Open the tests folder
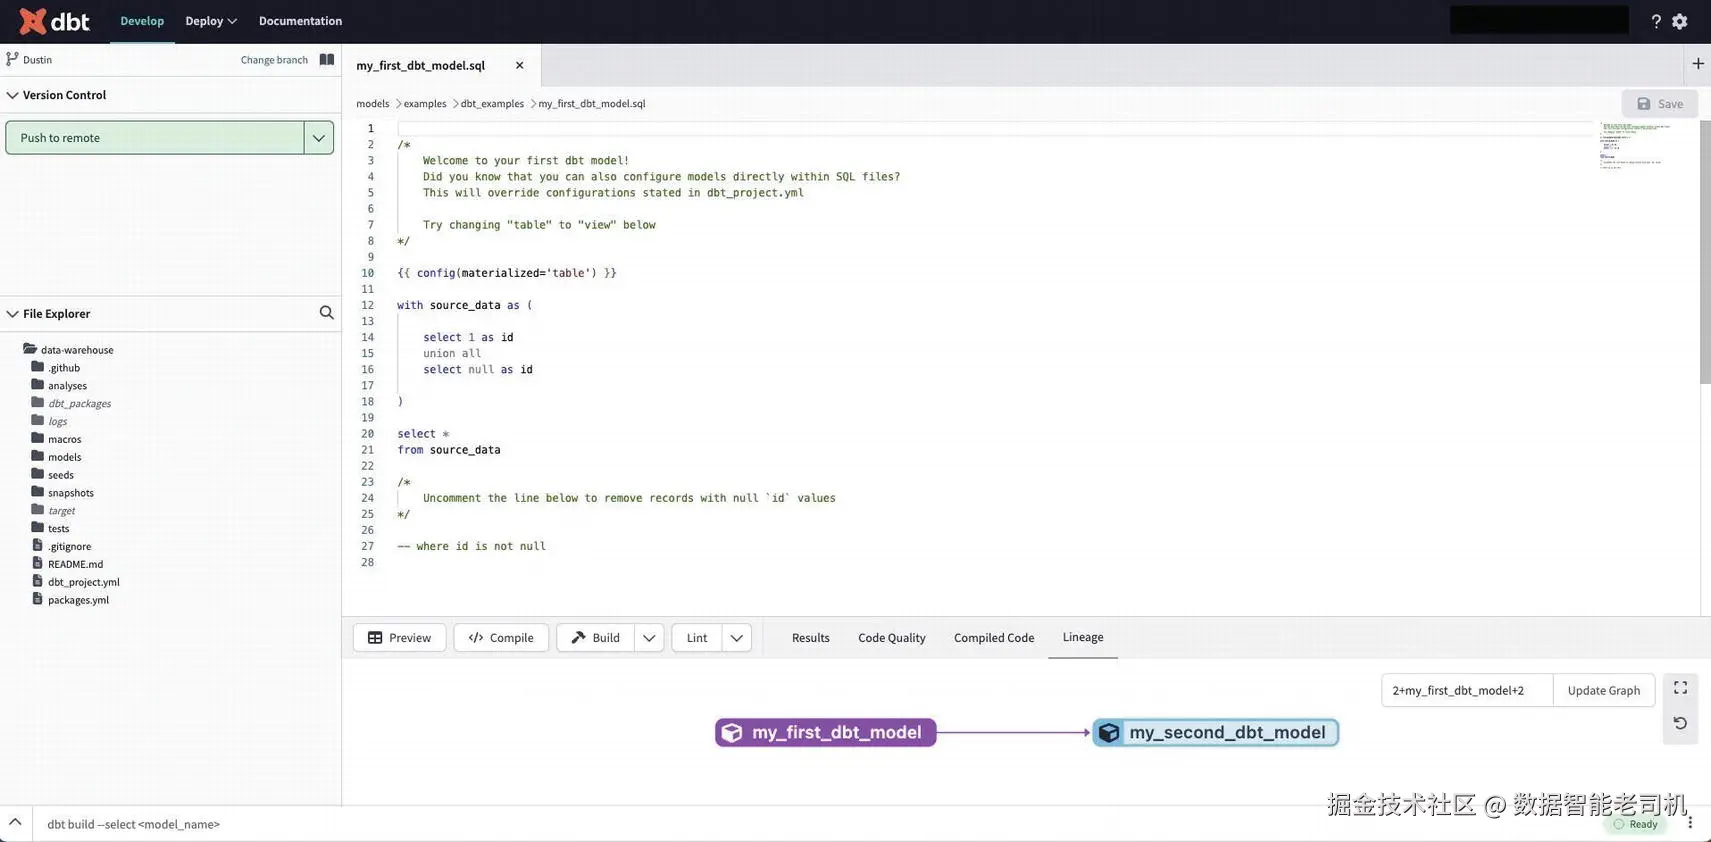Viewport: 1711px width, 842px height. tap(58, 528)
